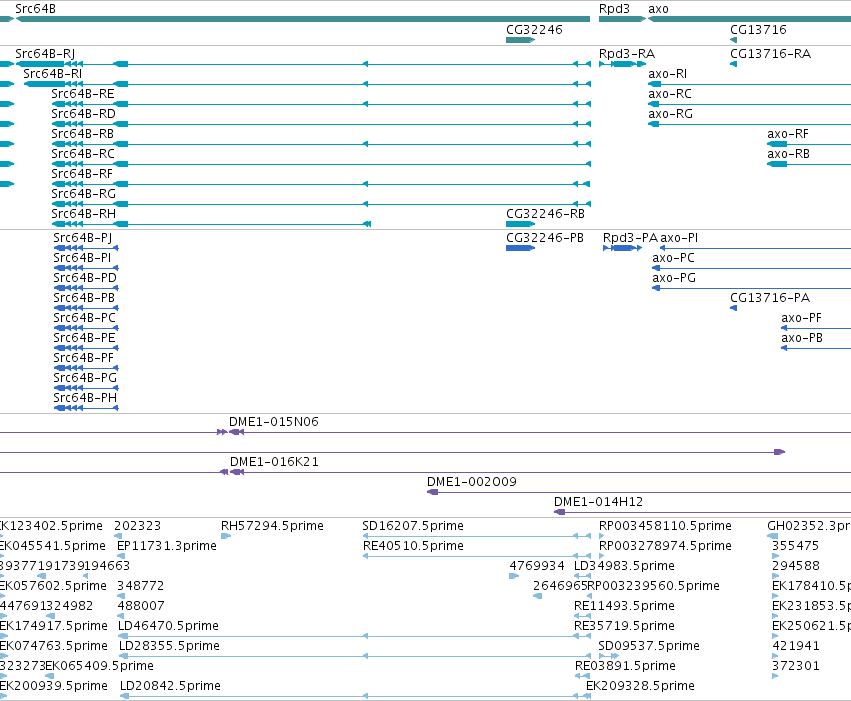The image size is (851, 701).
Task: Select EST SD09537.5prime
Action: (x=649, y=646)
